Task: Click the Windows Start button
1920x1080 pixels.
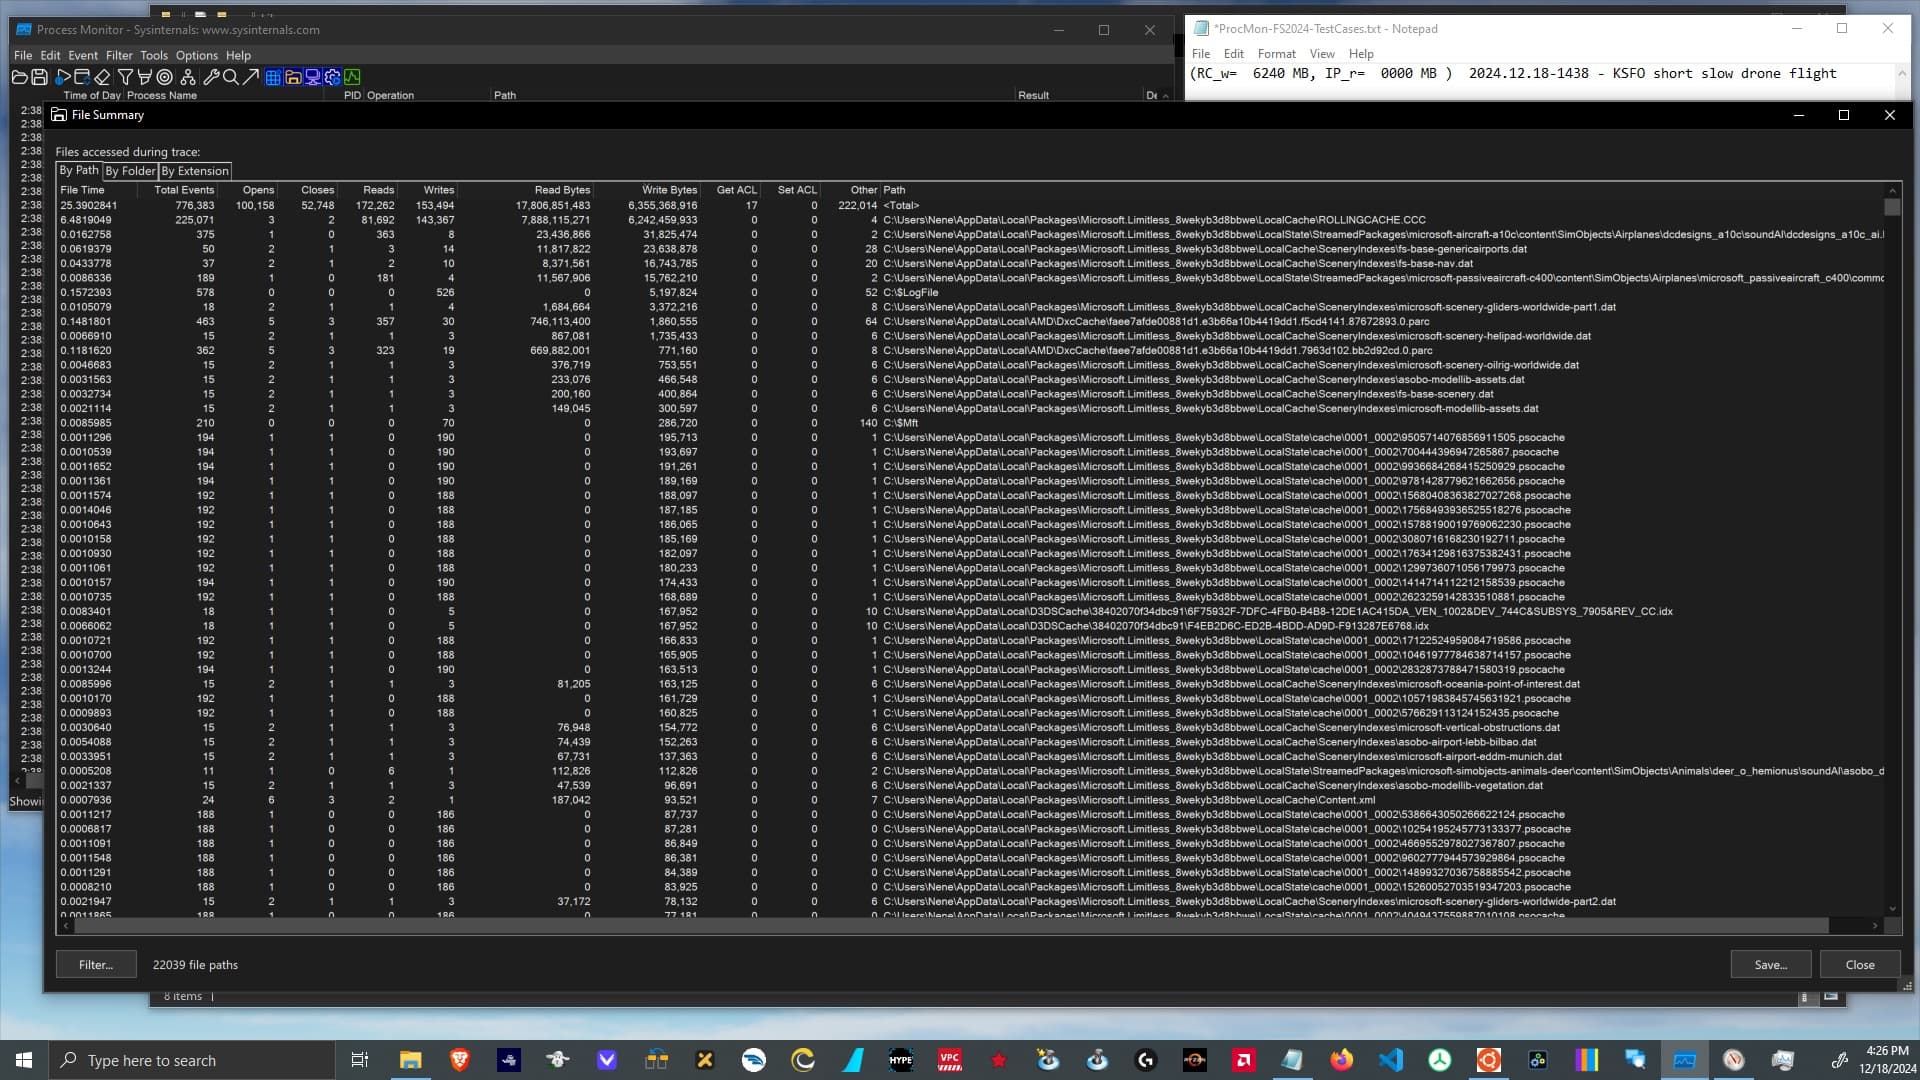Action: click(24, 1060)
